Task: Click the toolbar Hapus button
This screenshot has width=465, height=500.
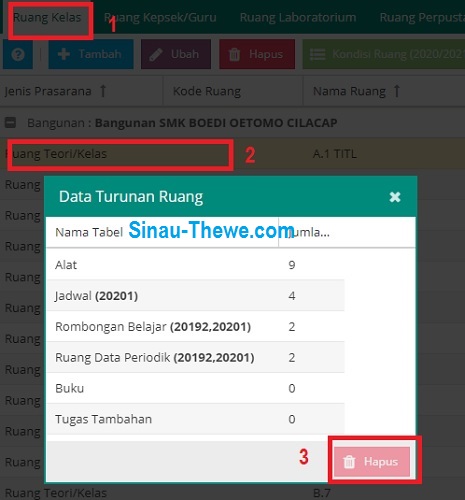Action: (257, 54)
